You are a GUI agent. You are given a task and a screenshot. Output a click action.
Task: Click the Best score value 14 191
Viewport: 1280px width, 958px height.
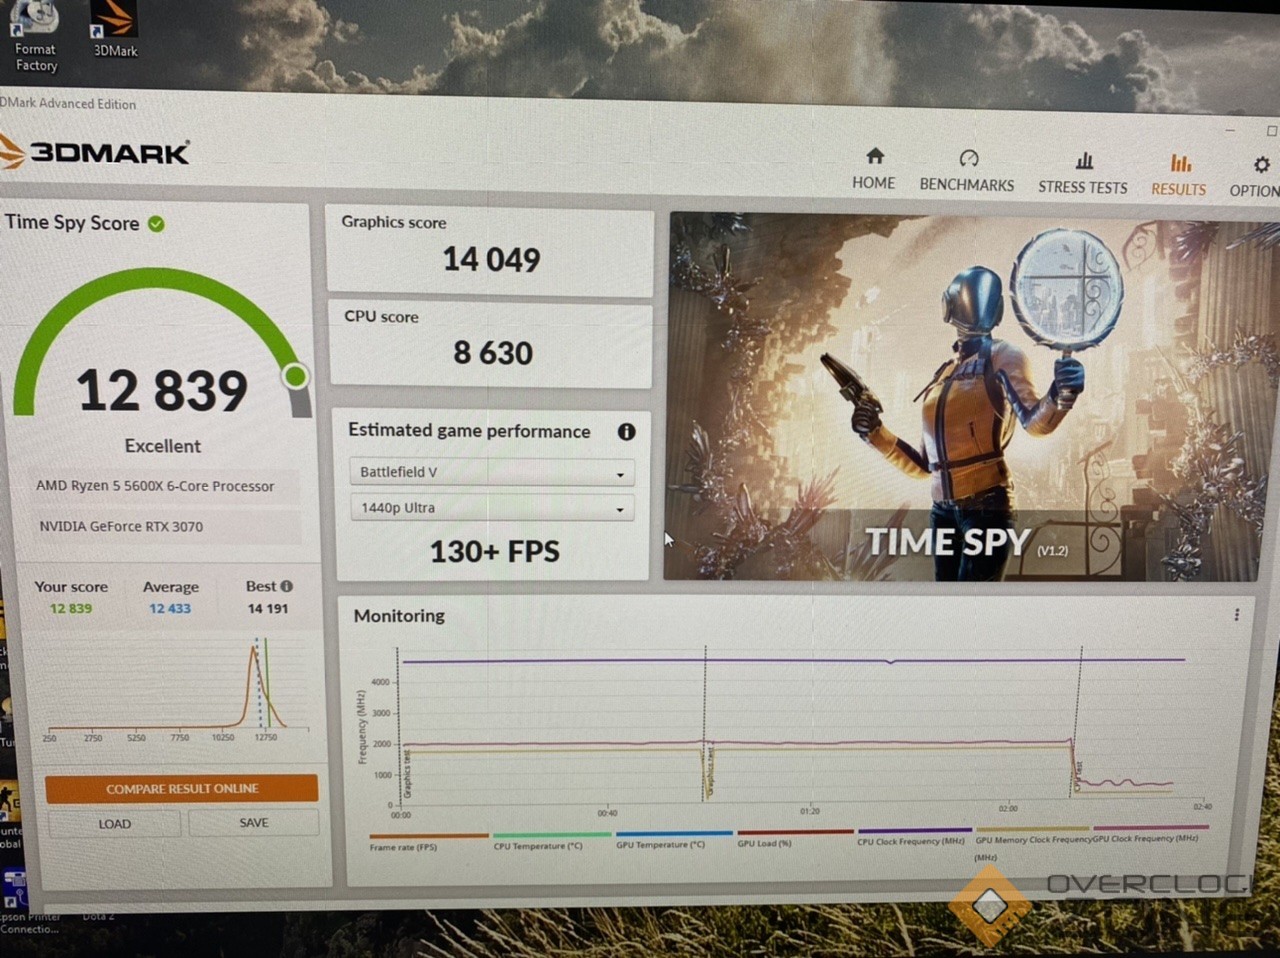tap(268, 608)
